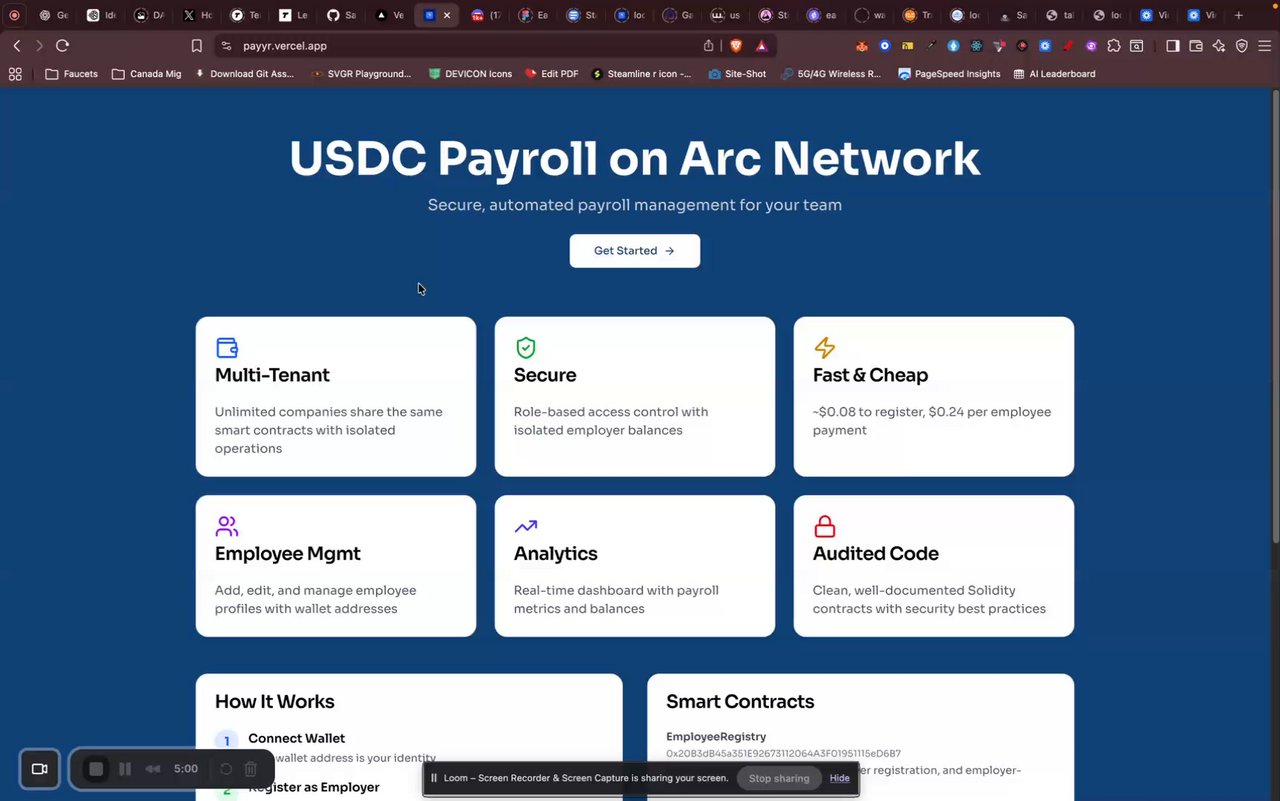Click the Secure shield check icon
The width and height of the screenshot is (1280, 801).
tap(526, 347)
